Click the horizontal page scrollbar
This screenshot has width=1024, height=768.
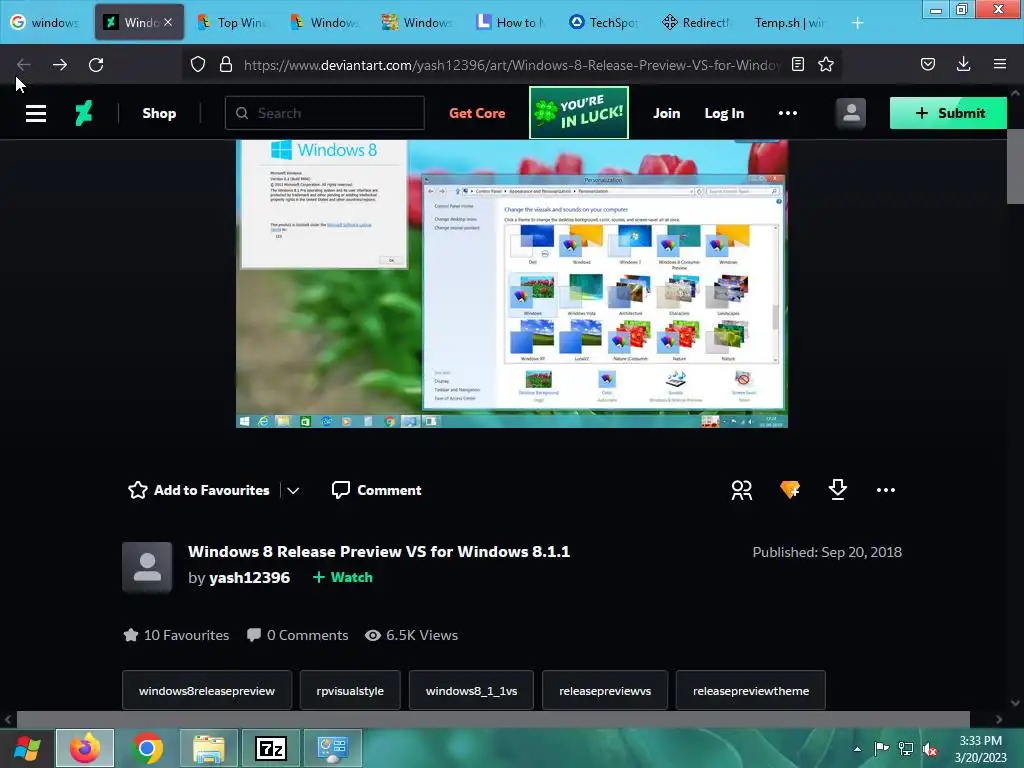493,719
